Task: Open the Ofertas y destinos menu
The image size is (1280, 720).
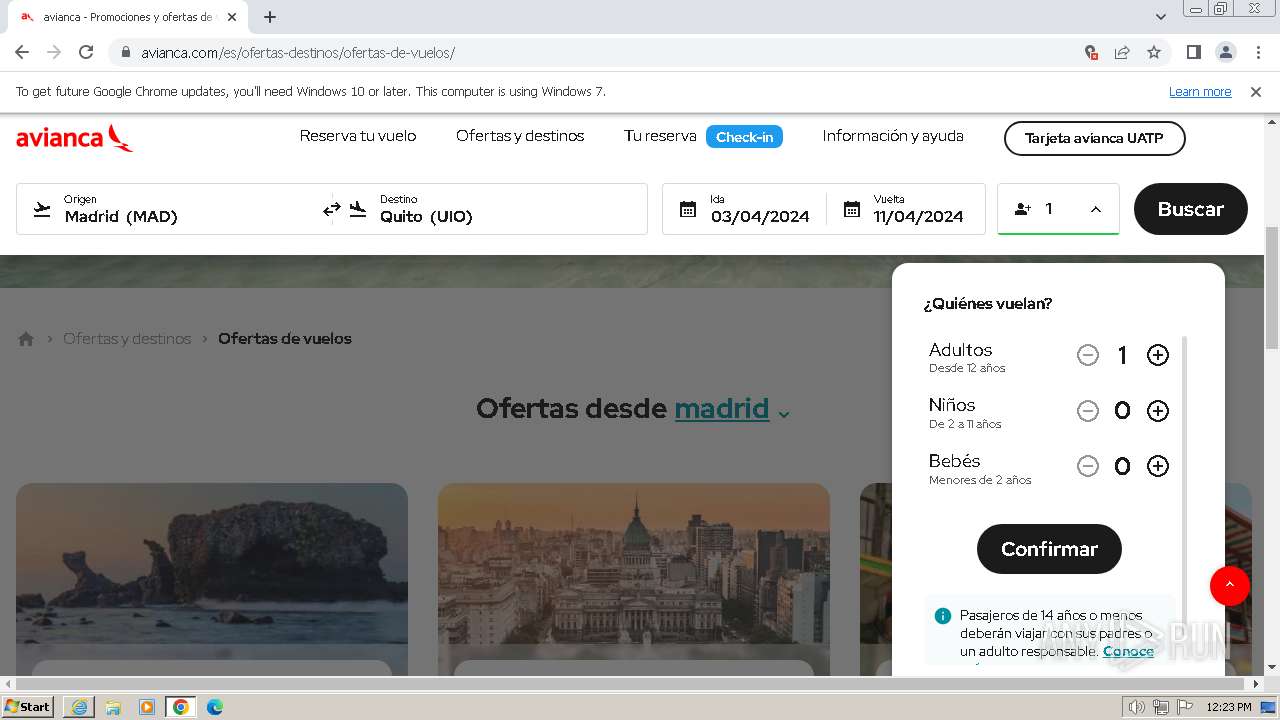Action: (x=520, y=136)
